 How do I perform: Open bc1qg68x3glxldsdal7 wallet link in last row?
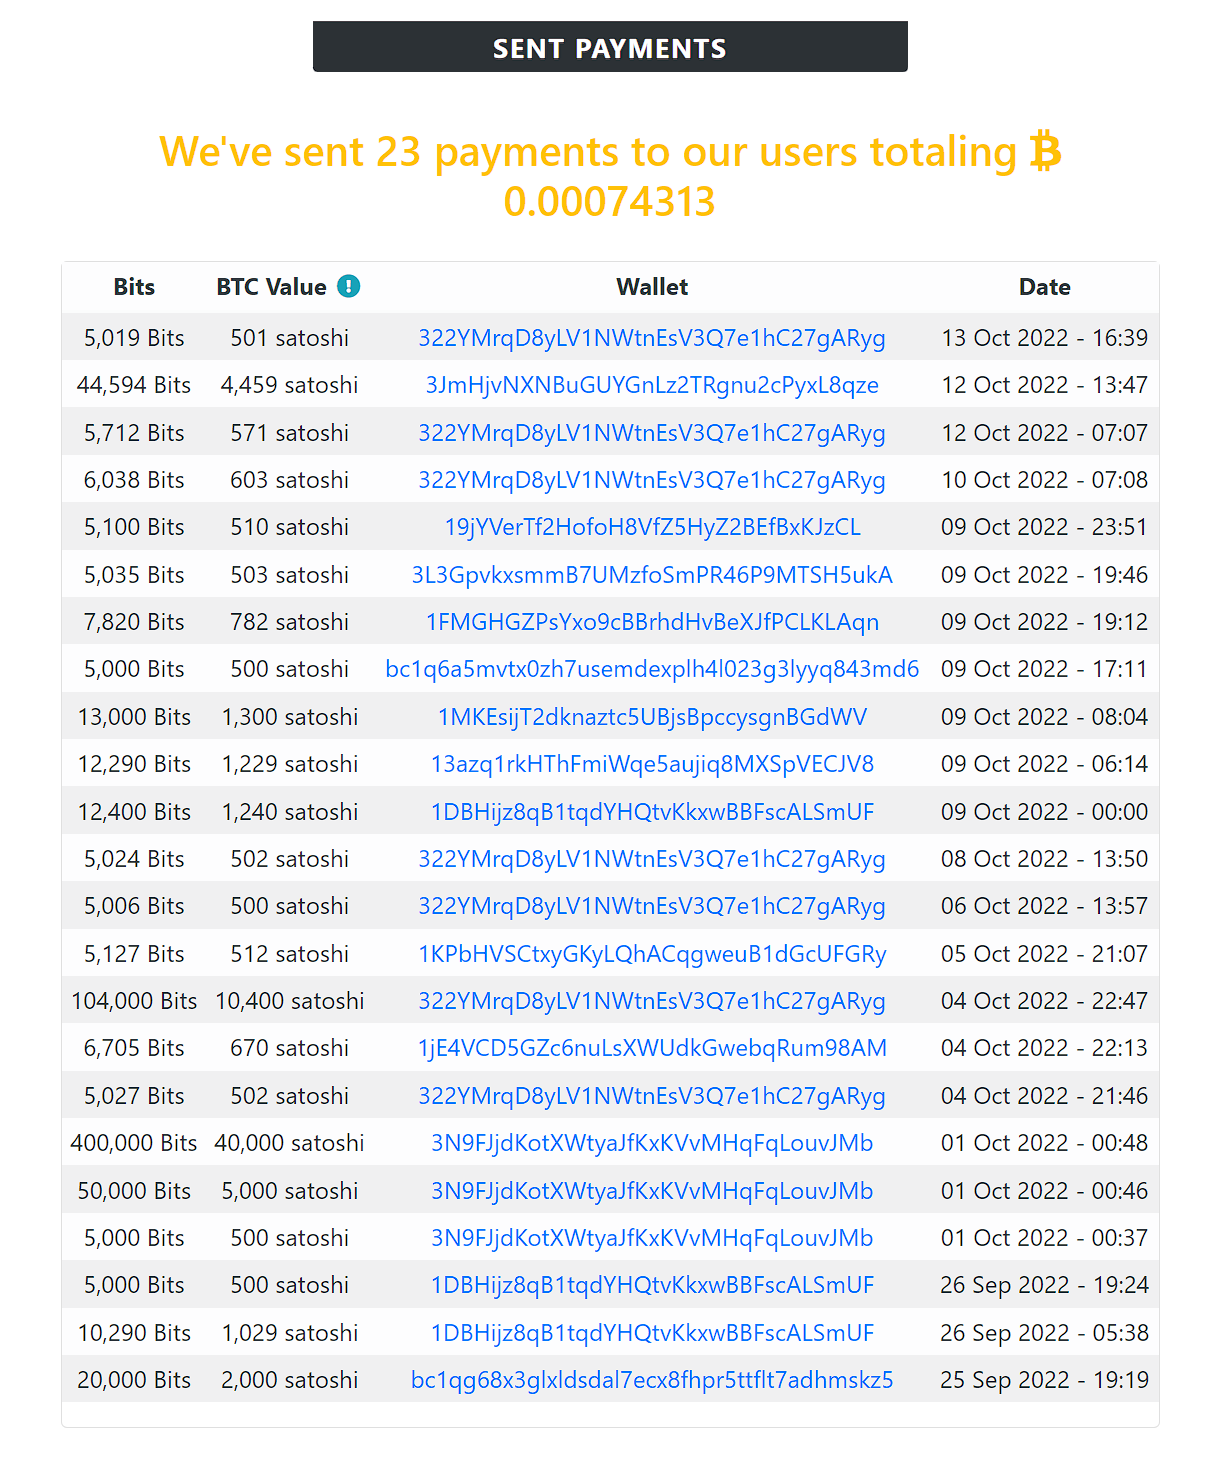pyautogui.click(x=652, y=1380)
